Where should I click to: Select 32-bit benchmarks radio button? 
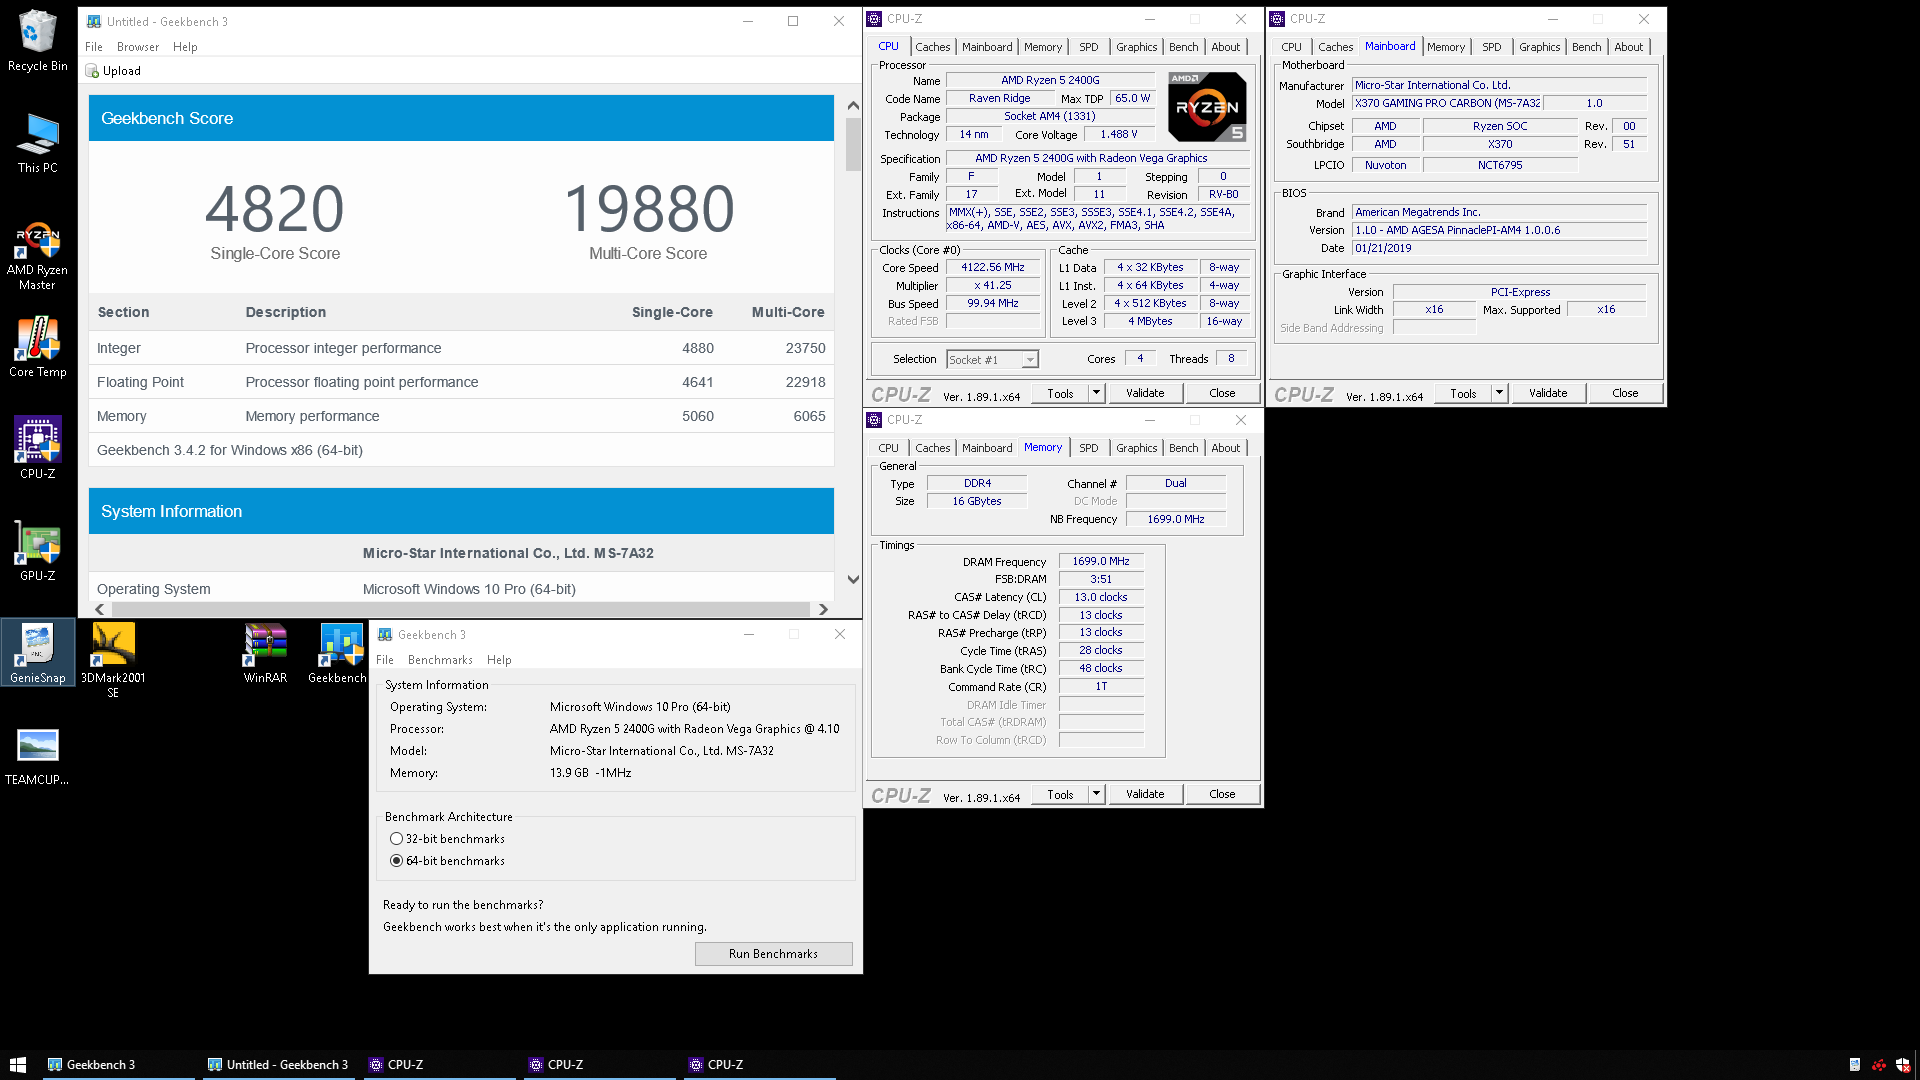pyautogui.click(x=397, y=839)
